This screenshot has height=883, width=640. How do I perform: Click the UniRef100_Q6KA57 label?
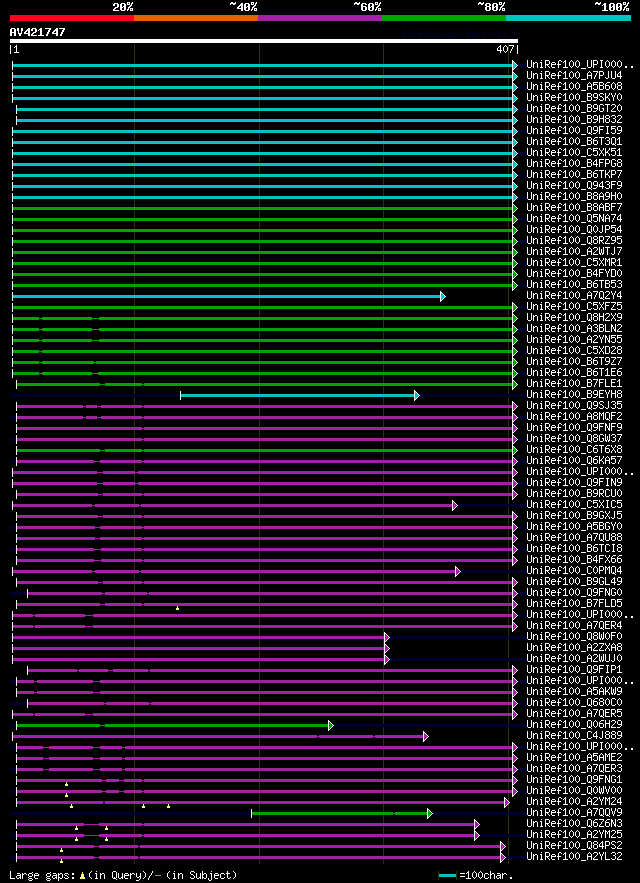[x=574, y=460]
